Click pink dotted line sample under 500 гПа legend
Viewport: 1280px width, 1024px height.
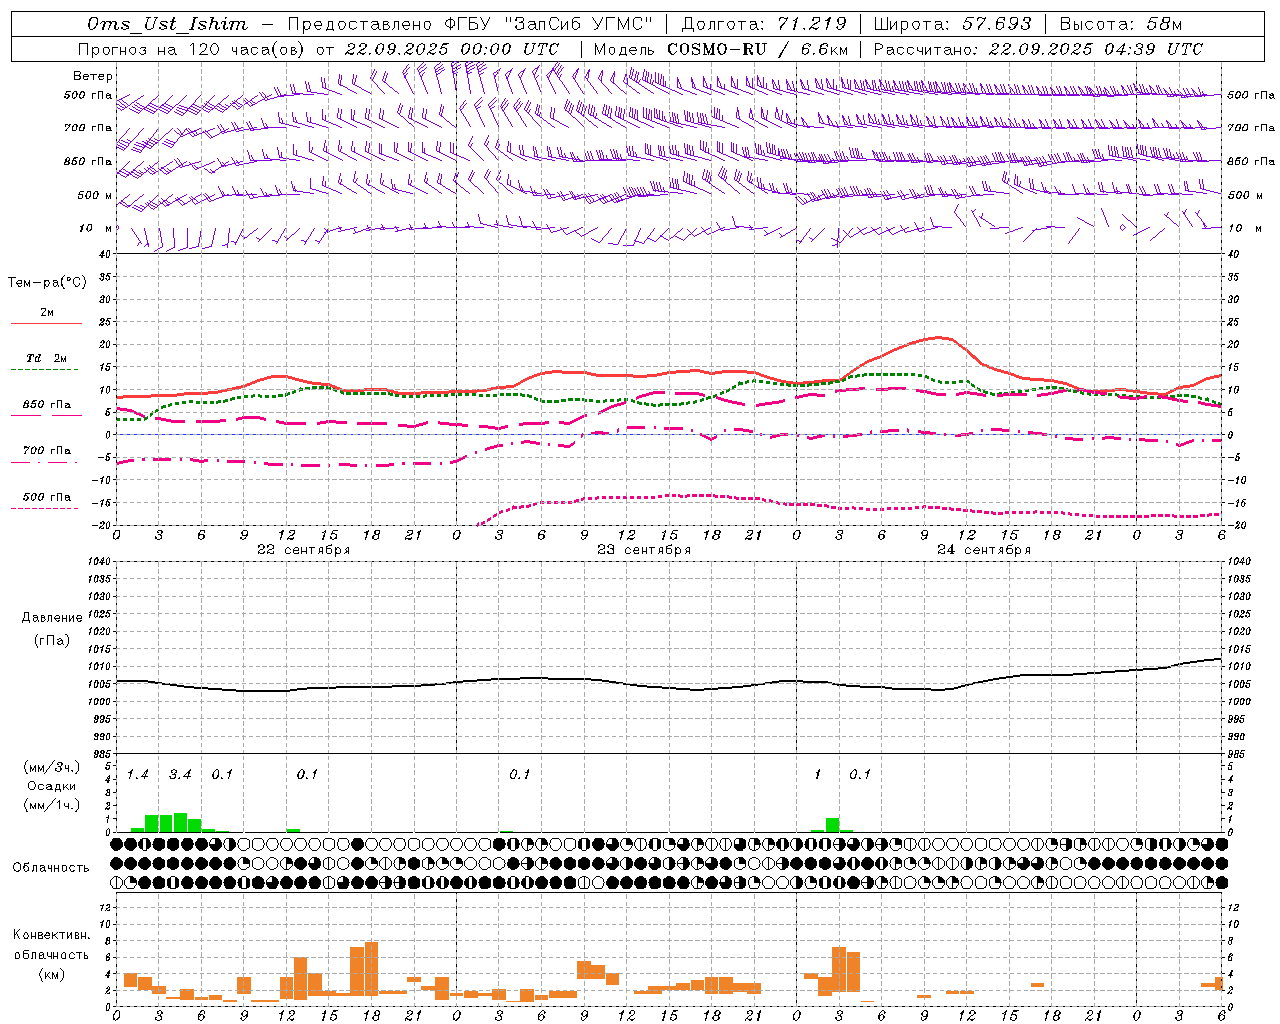(44, 509)
